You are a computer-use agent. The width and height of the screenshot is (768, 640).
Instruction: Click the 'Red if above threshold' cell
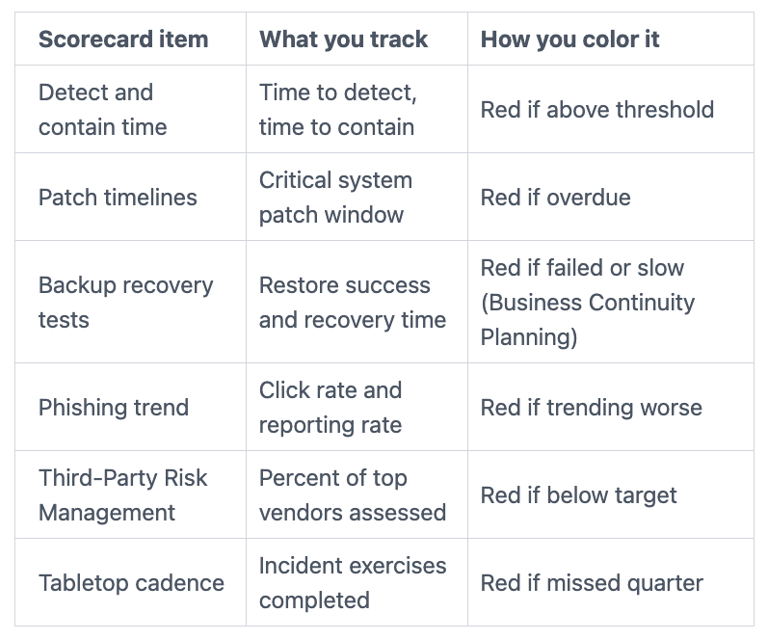click(597, 110)
